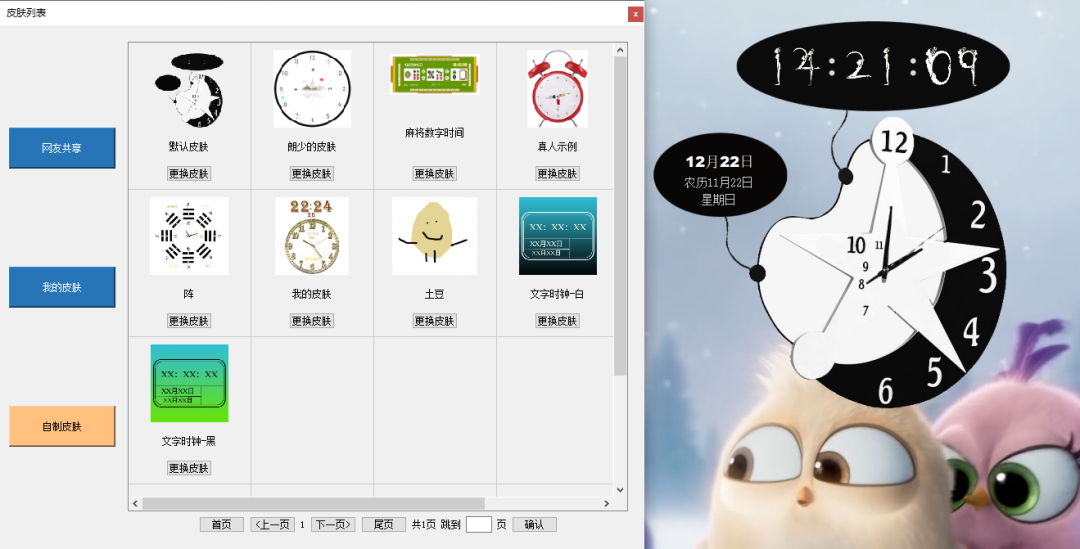Close the 皮肤列表 window

pos(635,14)
